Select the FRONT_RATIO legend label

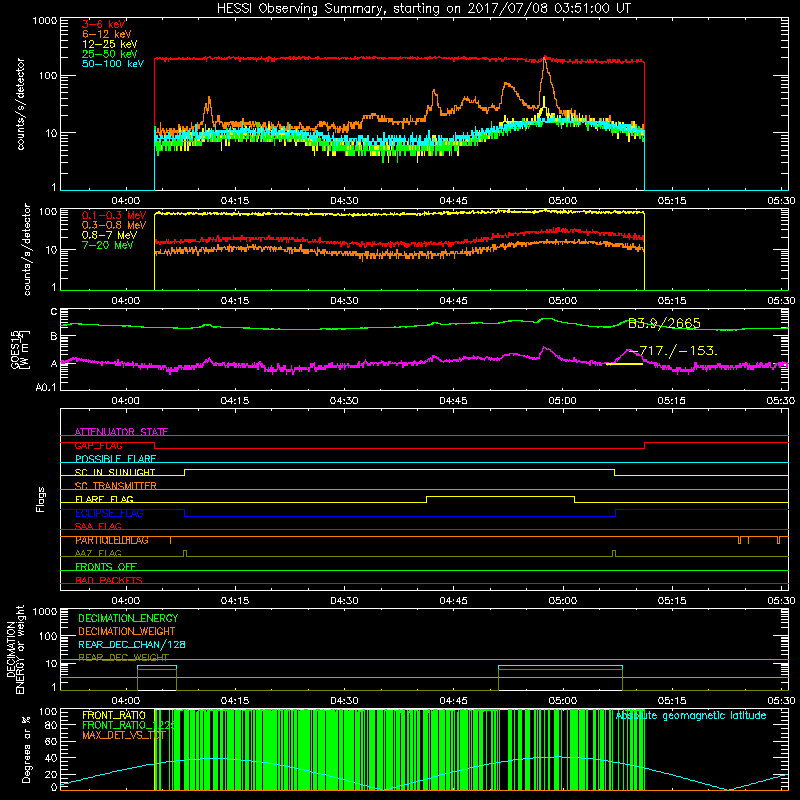point(114,715)
